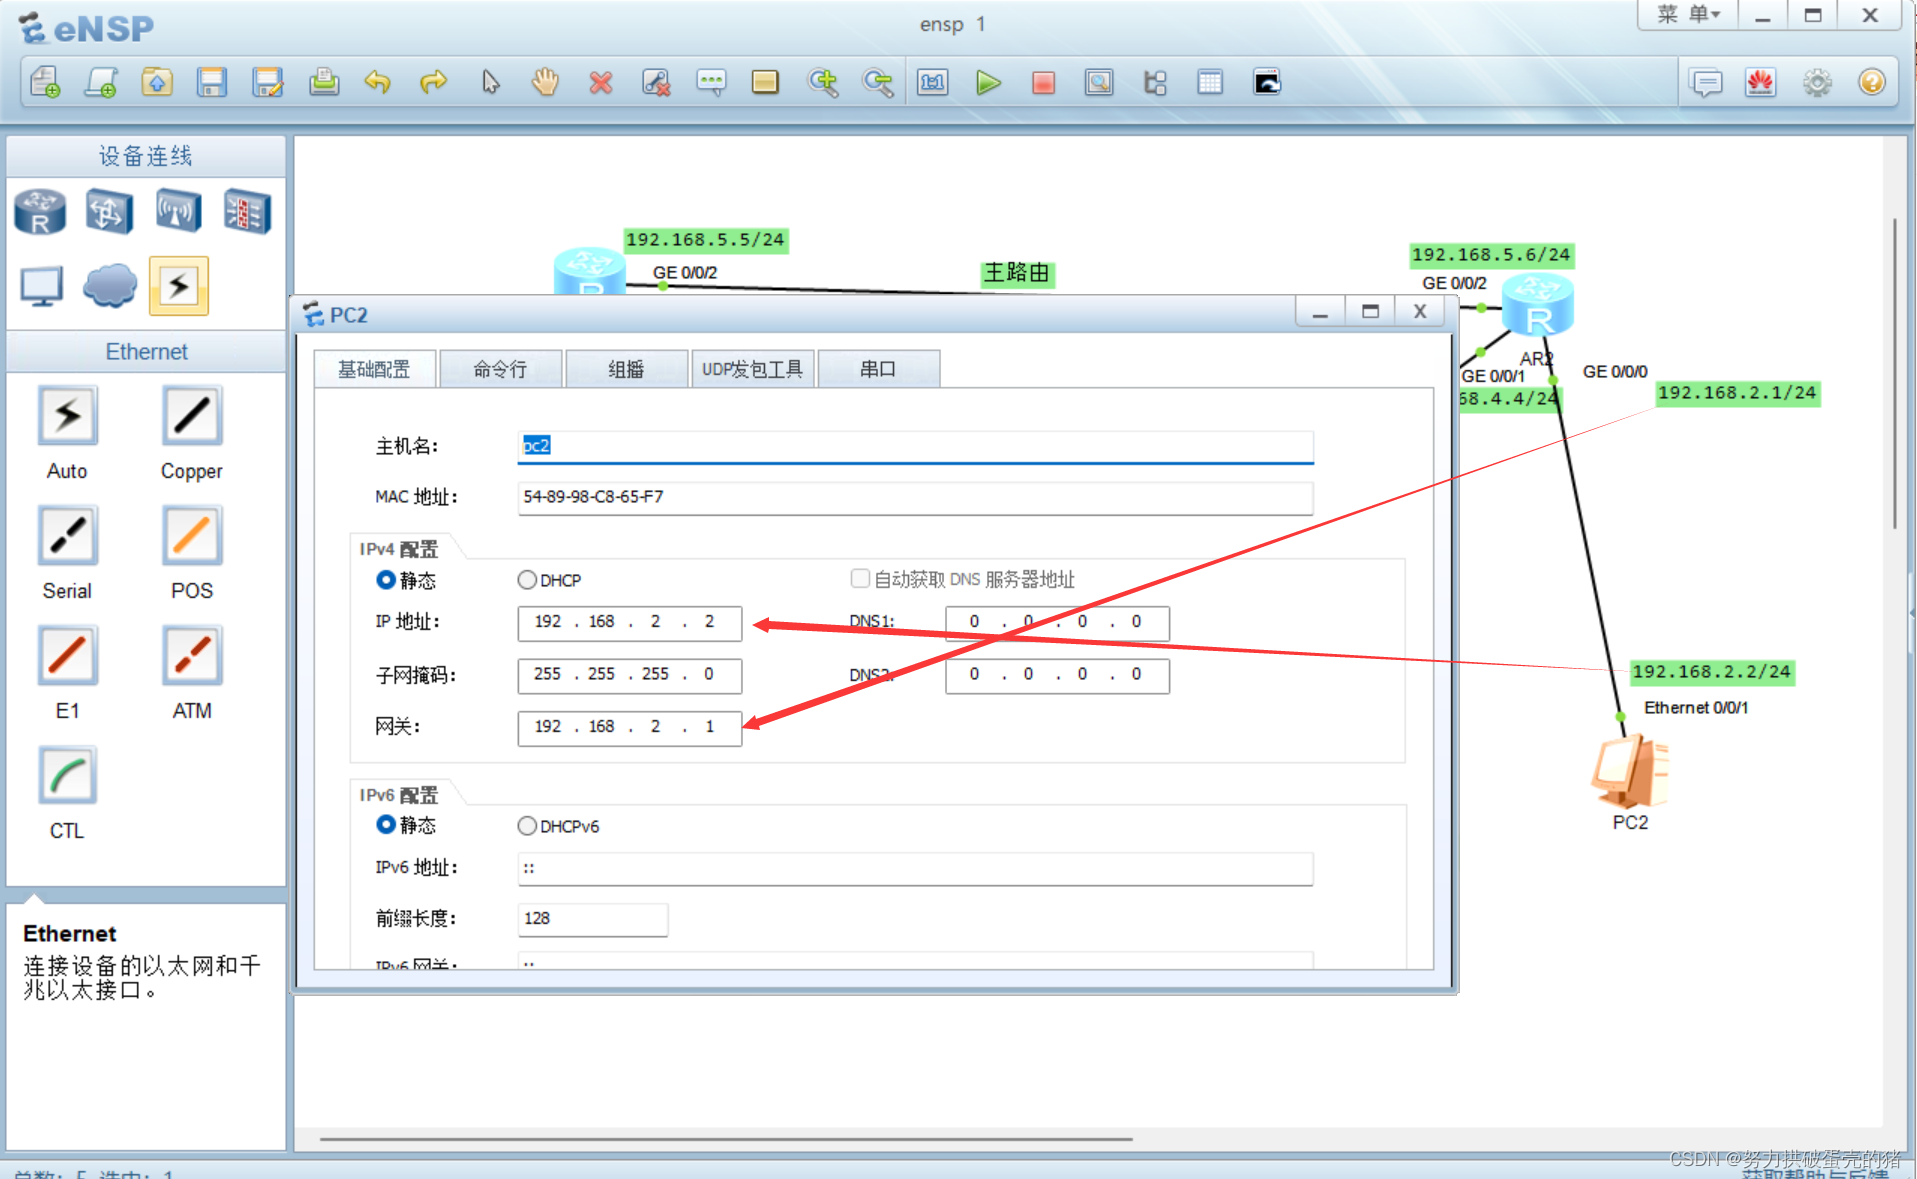Screen dimensions: 1917x1179
Task: Stop devices with red square icon
Action: click(x=1043, y=82)
